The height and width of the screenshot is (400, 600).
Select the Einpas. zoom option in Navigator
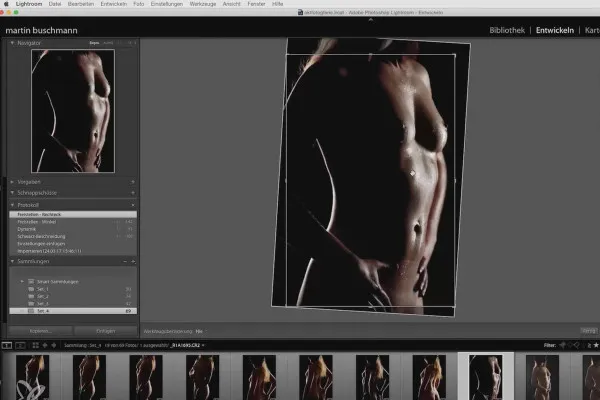coord(94,43)
